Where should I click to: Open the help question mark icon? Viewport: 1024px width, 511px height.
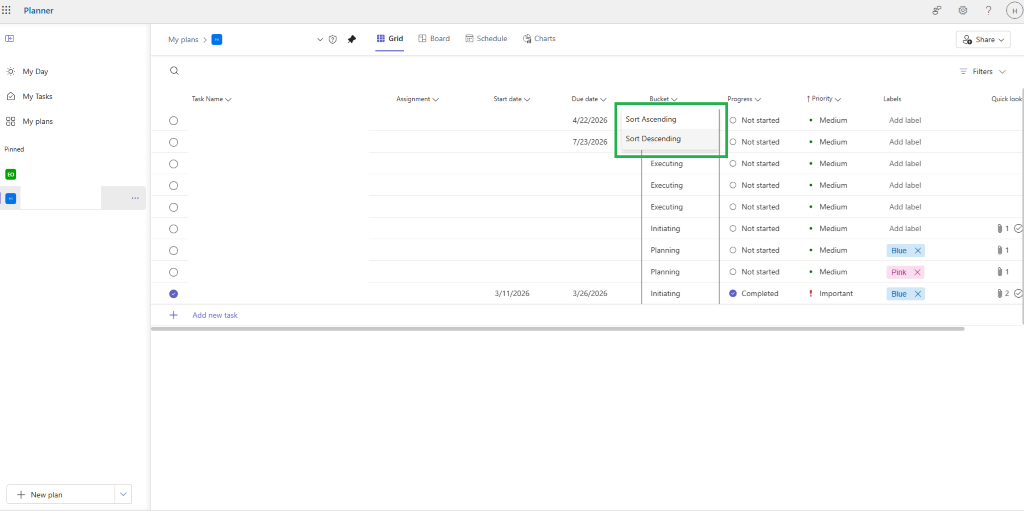pos(988,10)
